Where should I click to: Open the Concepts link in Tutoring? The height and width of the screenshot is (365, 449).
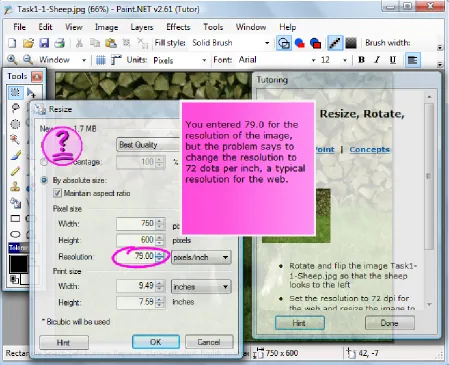[x=369, y=150]
